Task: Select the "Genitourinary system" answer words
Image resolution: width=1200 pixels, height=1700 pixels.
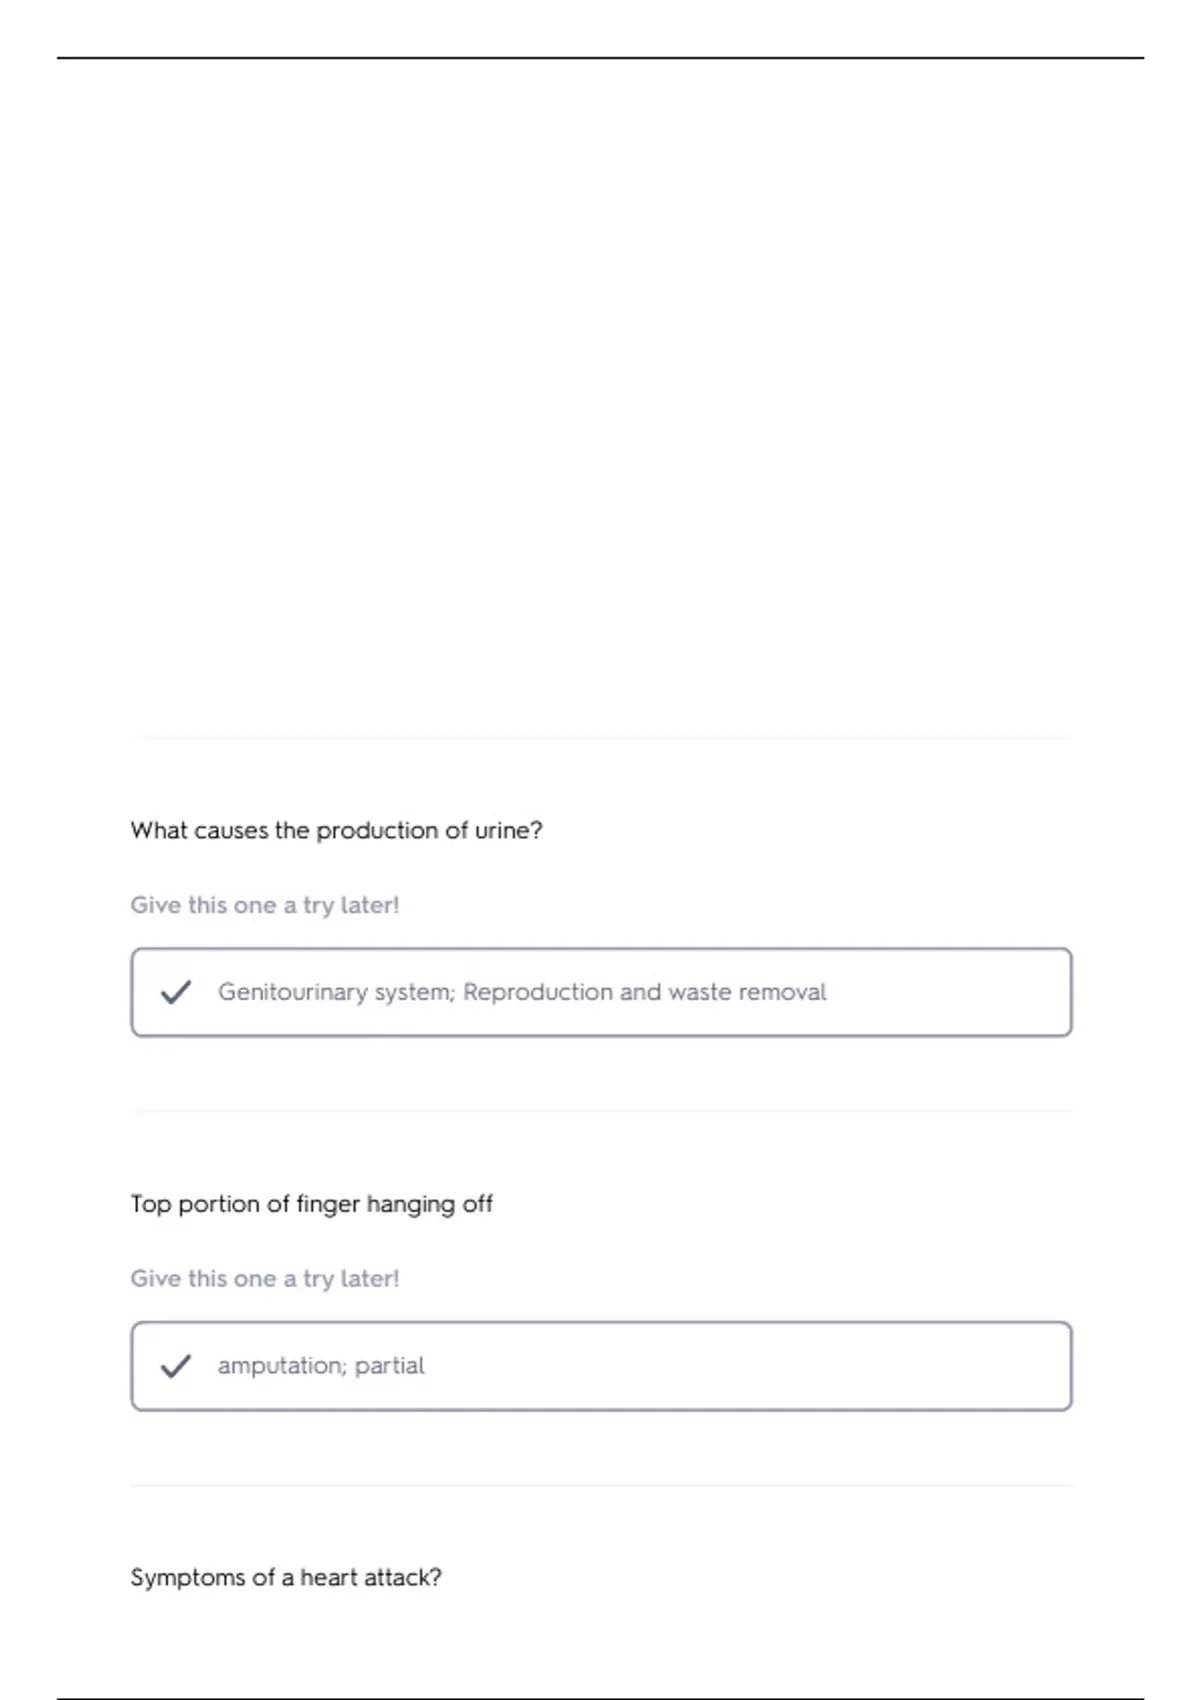Action: tap(336, 992)
